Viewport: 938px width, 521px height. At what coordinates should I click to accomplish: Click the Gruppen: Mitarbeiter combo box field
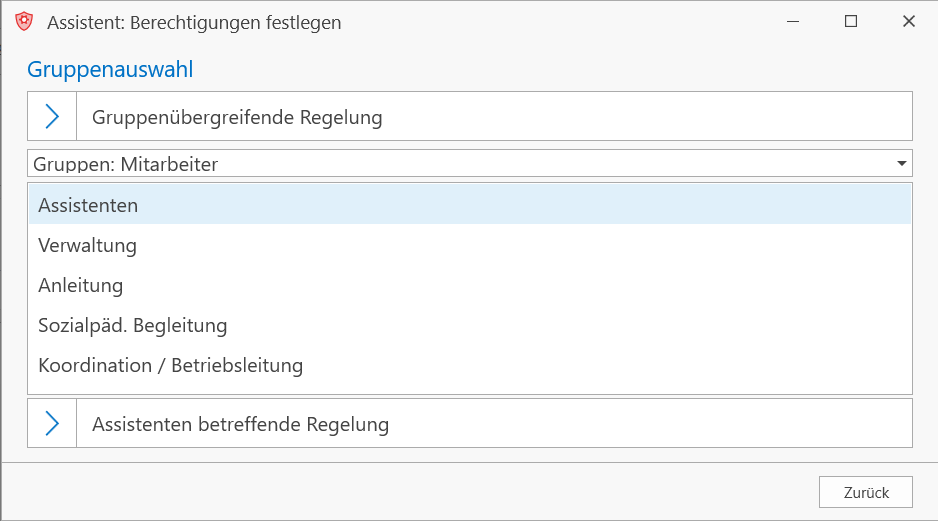pos(470,163)
